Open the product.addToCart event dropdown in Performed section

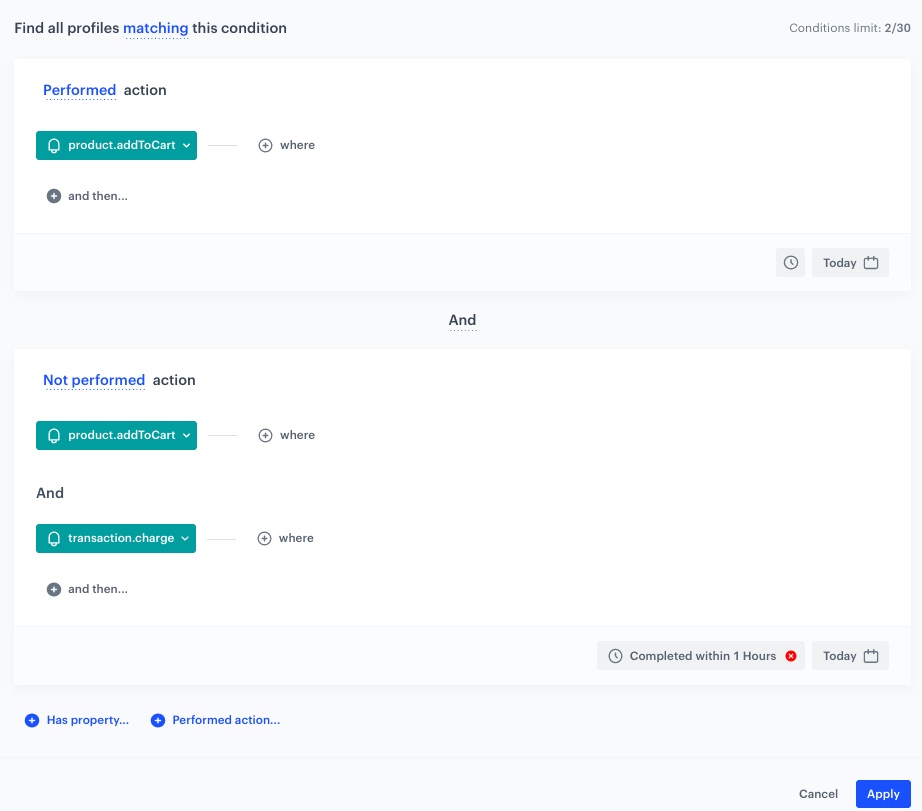[186, 145]
